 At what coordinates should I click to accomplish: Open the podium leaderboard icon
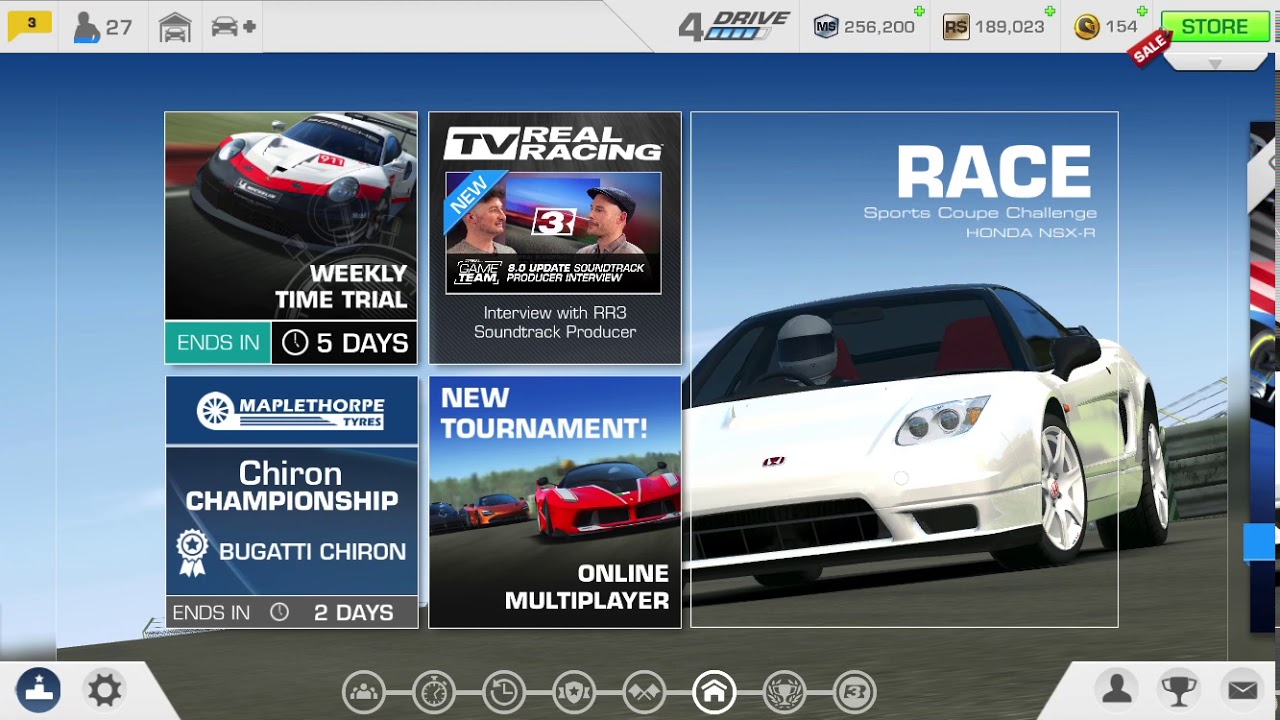point(38,690)
